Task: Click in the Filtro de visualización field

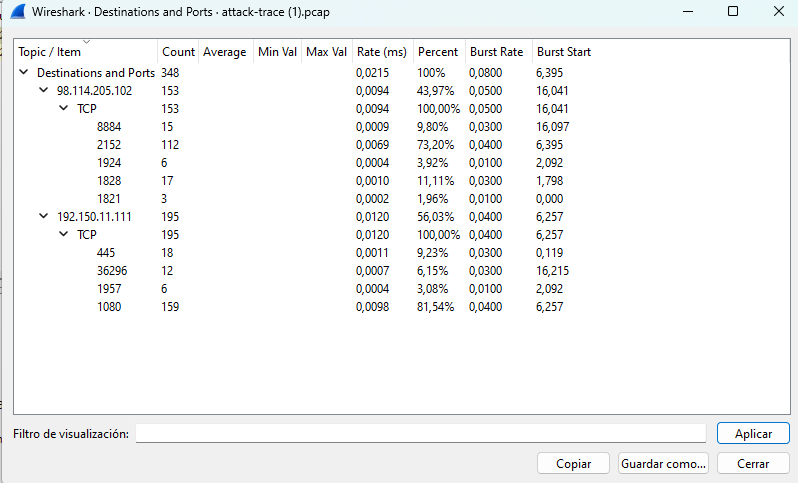Action: [x=420, y=433]
